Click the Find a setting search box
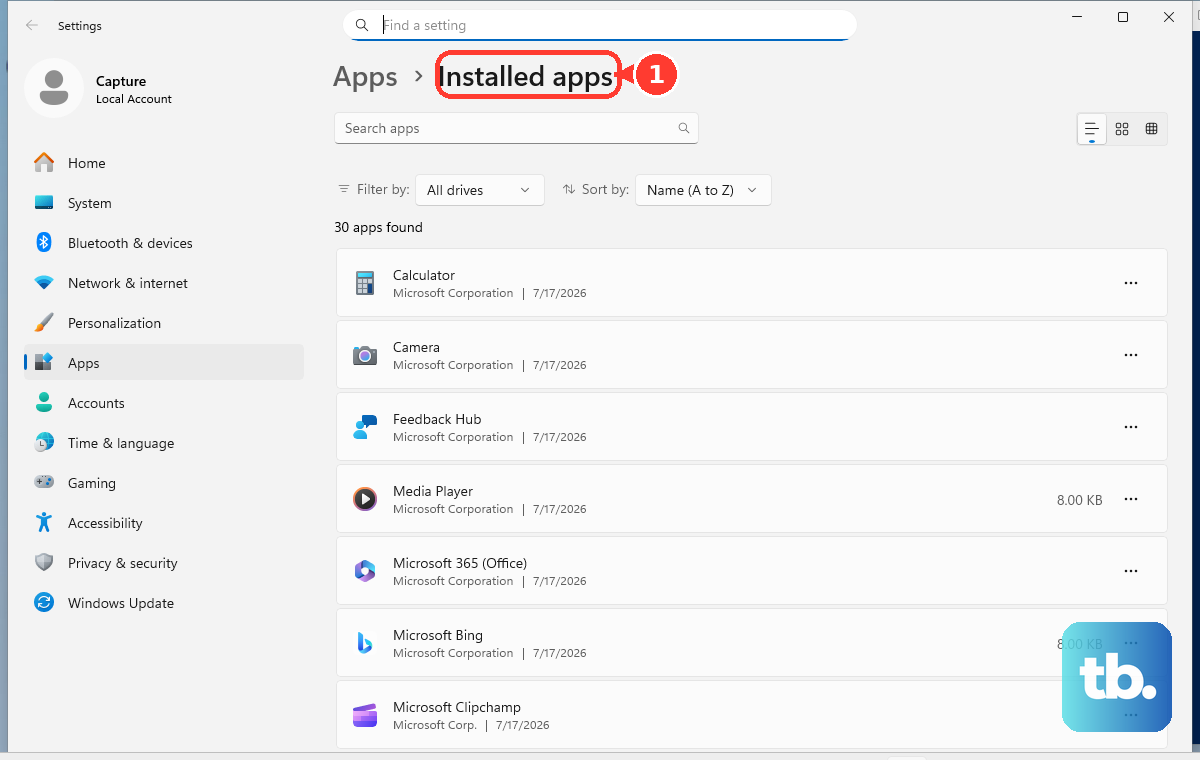This screenshot has height=760, width=1200. (x=600, y=25)
